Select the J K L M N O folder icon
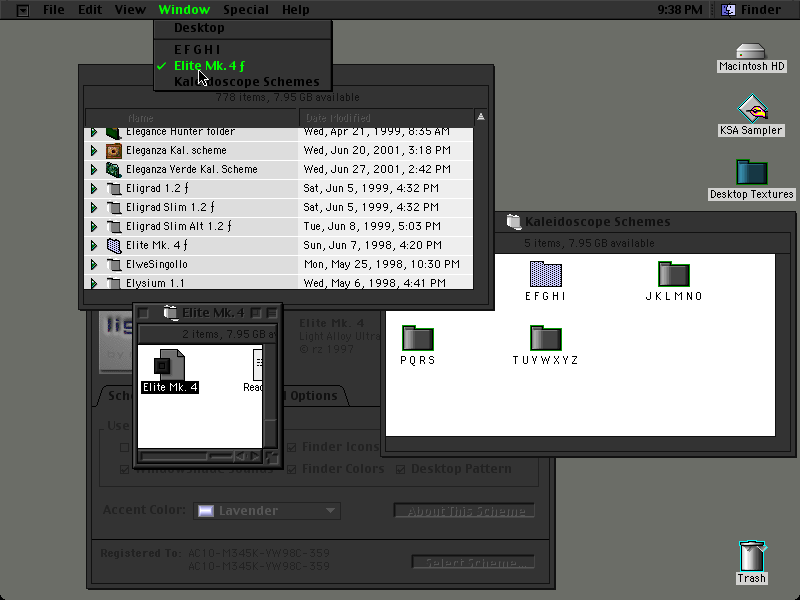 point(673,274)
